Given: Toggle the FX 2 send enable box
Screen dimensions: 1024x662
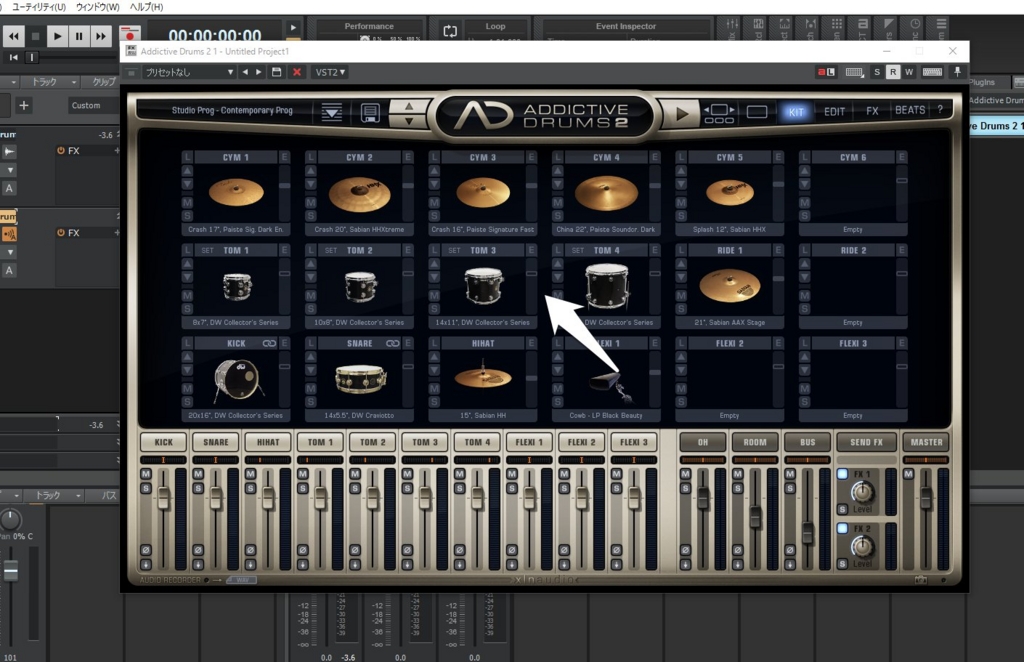Looking at the screenshot, I should (842, 528).
